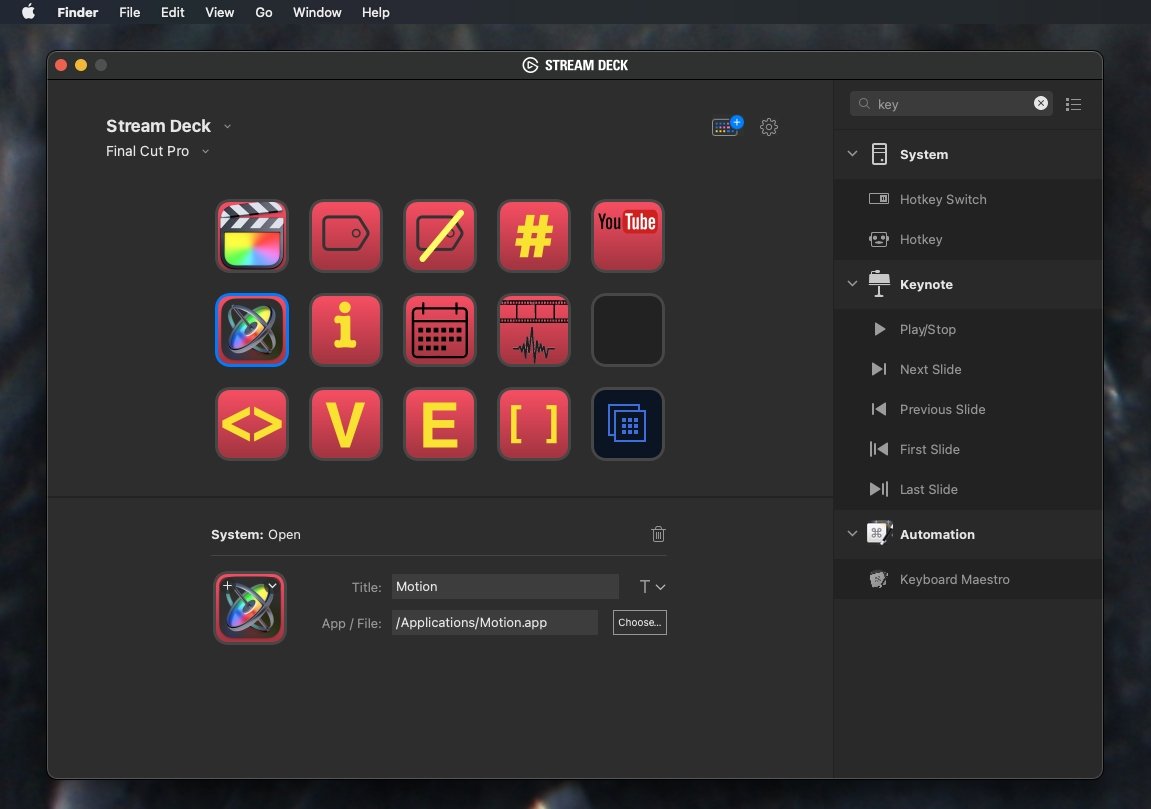Select the yellow V key

click(346, 424)
